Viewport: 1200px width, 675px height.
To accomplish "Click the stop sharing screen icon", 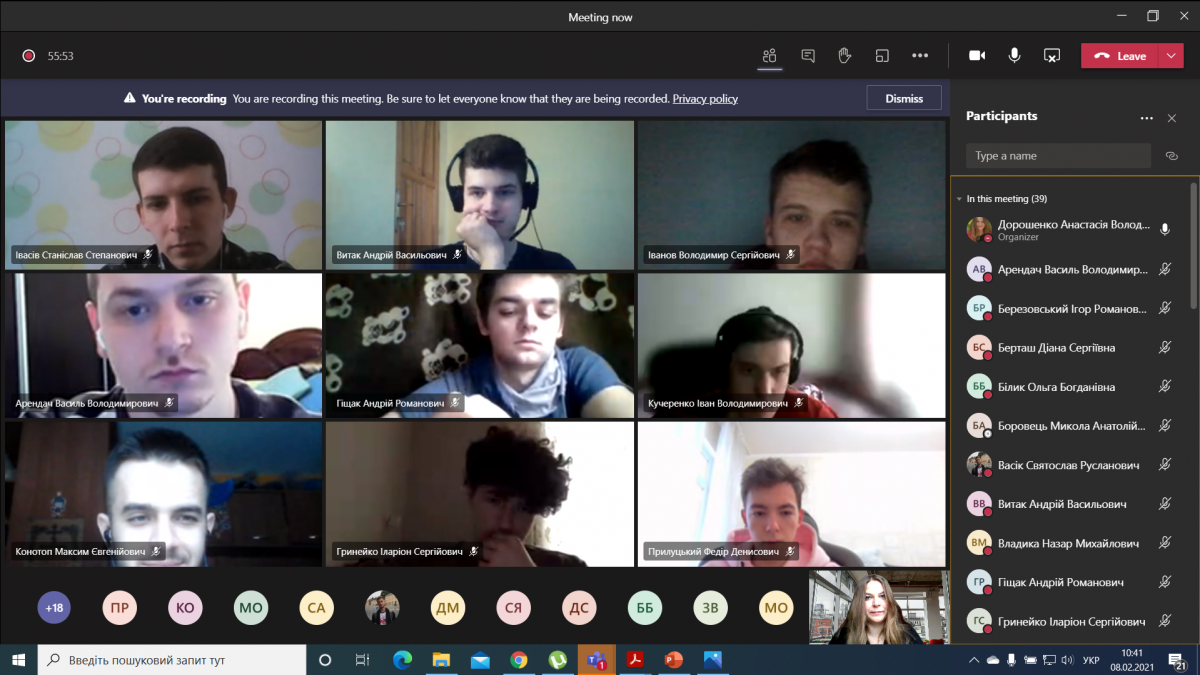I will (1052, 56).
